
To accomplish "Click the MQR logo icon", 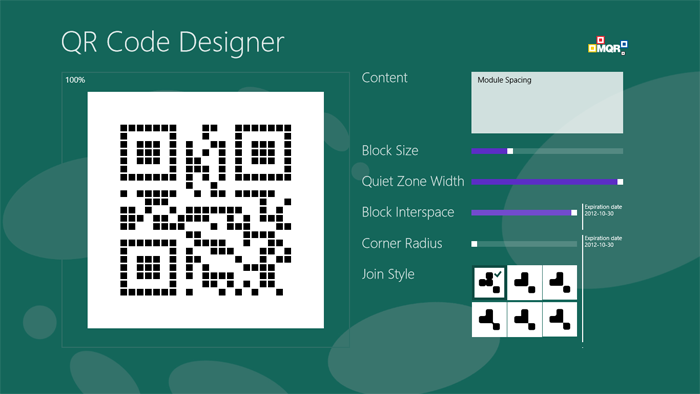I will (x=608, y=46).
